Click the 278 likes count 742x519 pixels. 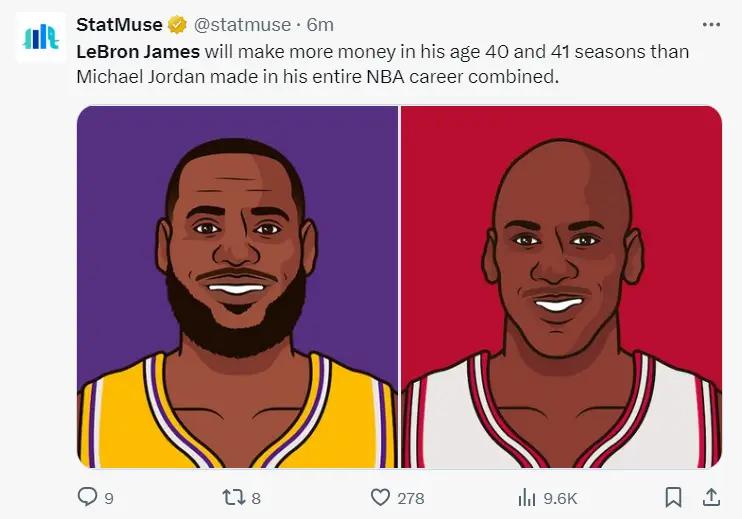tap(410, 498)
